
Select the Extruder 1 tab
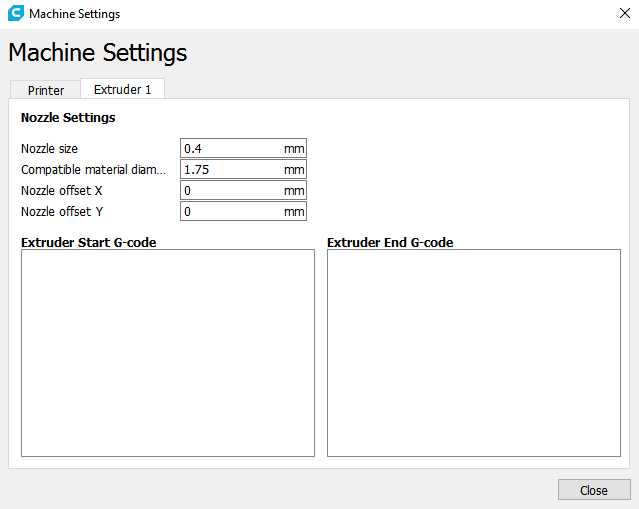[x=123, y=89]
